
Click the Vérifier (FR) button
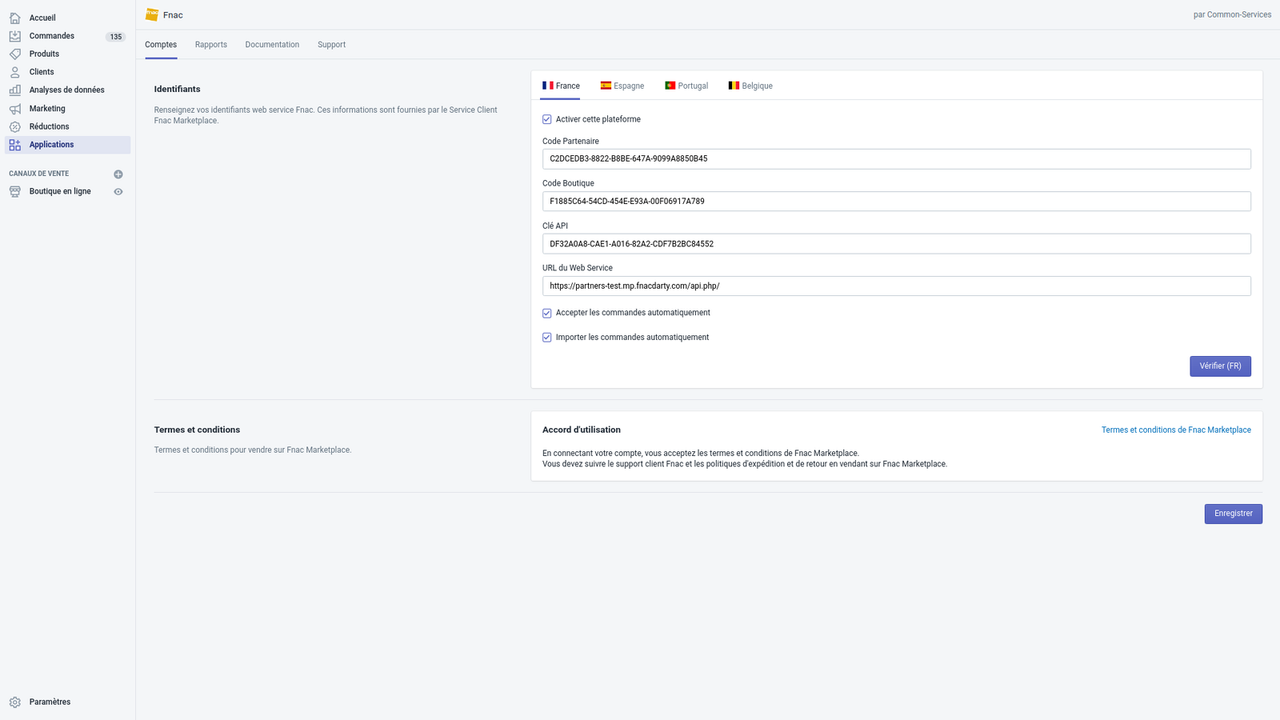pyautogui.click(x=1220, y=366)
